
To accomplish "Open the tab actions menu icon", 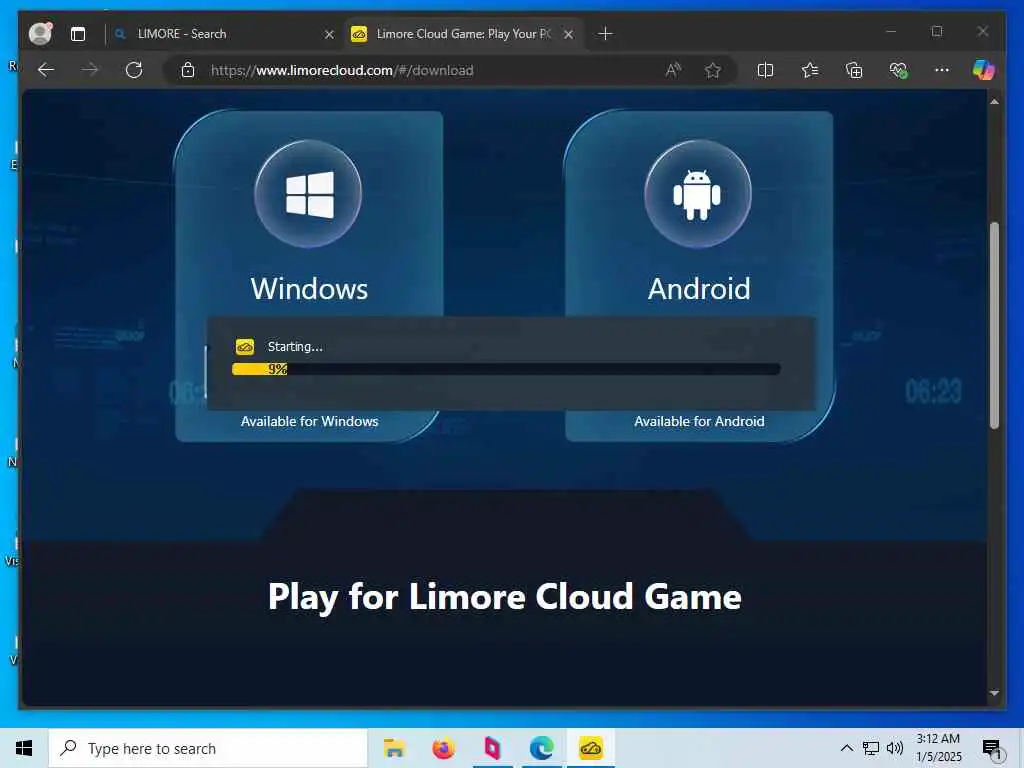I will tap(78, 34).
